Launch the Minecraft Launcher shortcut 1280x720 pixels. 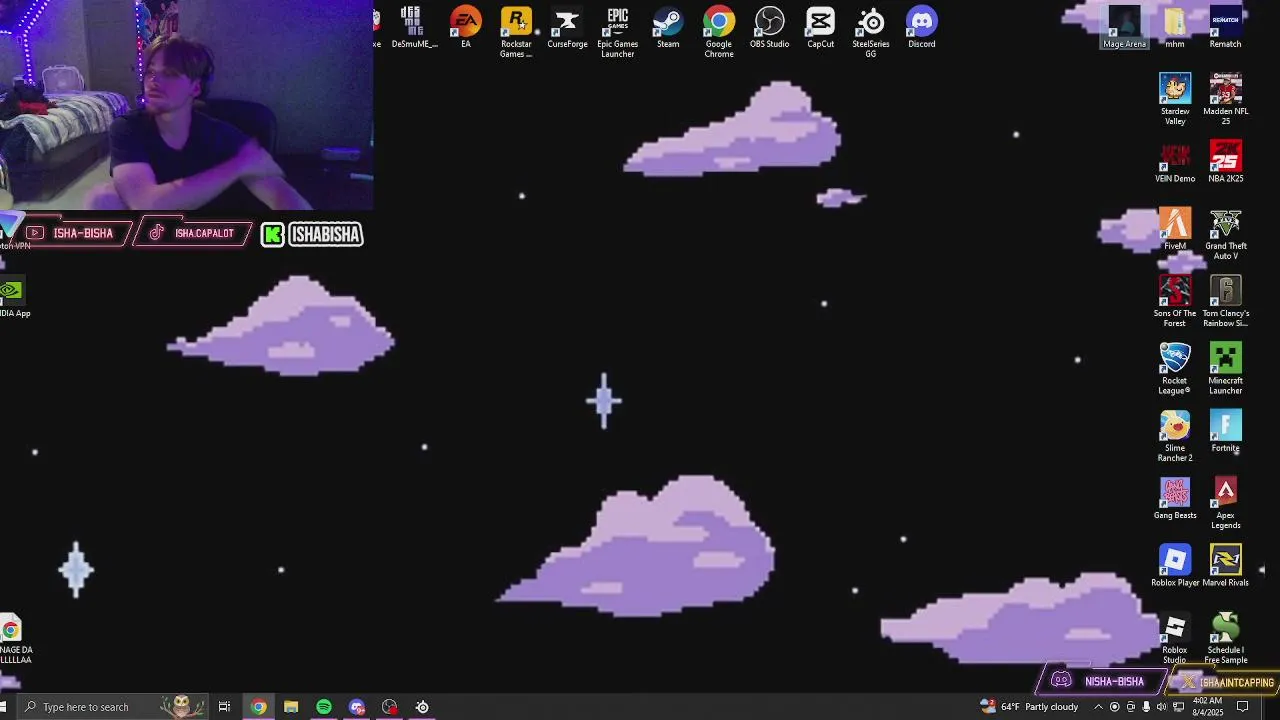click(1225, 368)
